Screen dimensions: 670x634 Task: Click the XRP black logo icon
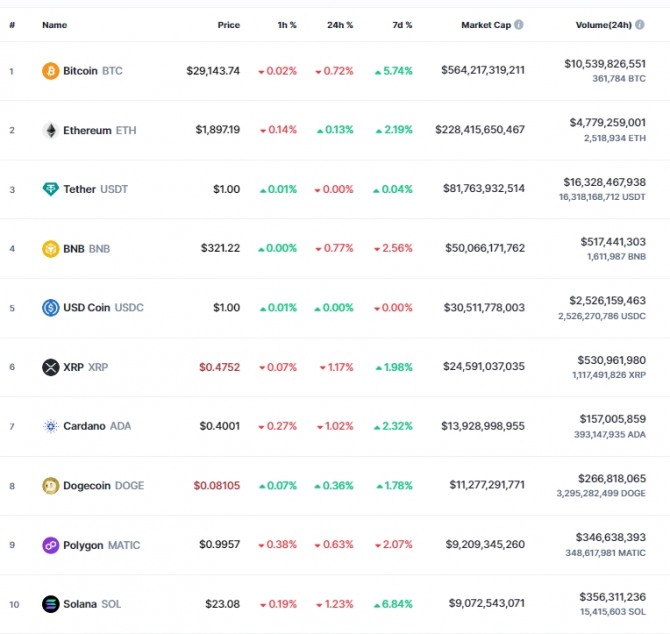50,367
